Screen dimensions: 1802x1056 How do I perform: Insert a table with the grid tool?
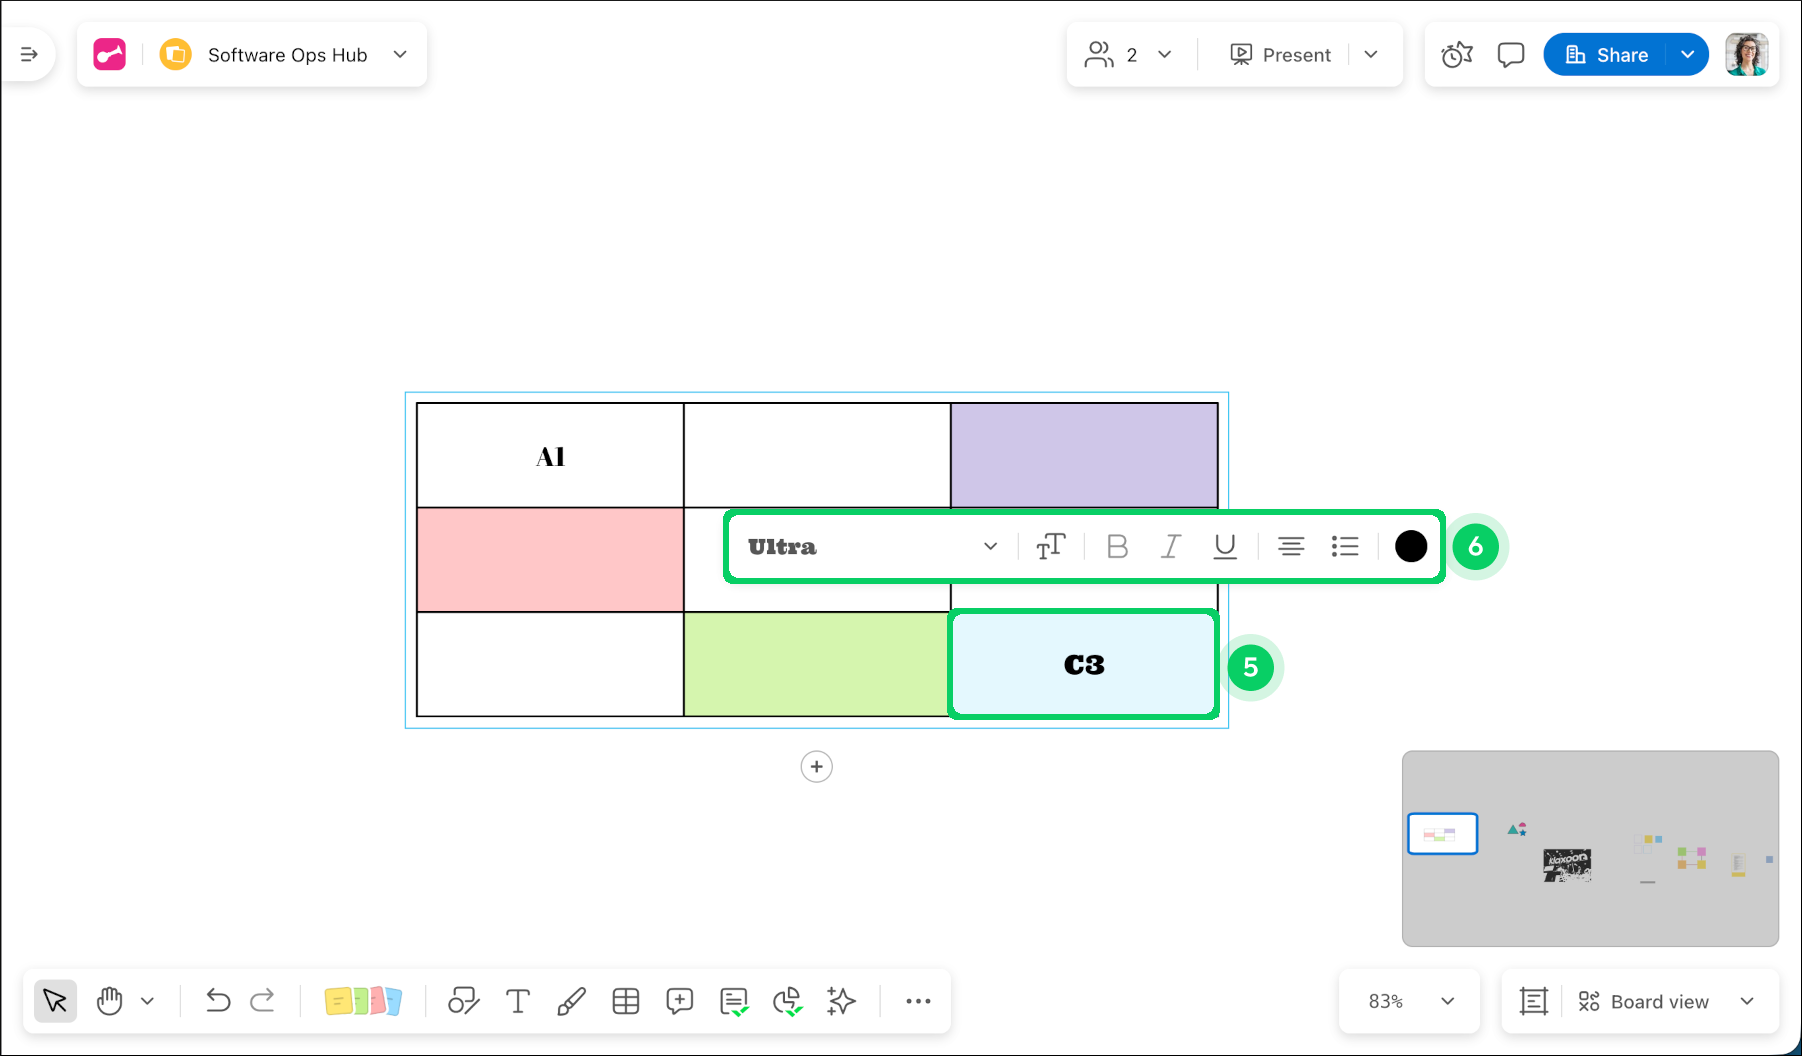[x=626, y=1001]
